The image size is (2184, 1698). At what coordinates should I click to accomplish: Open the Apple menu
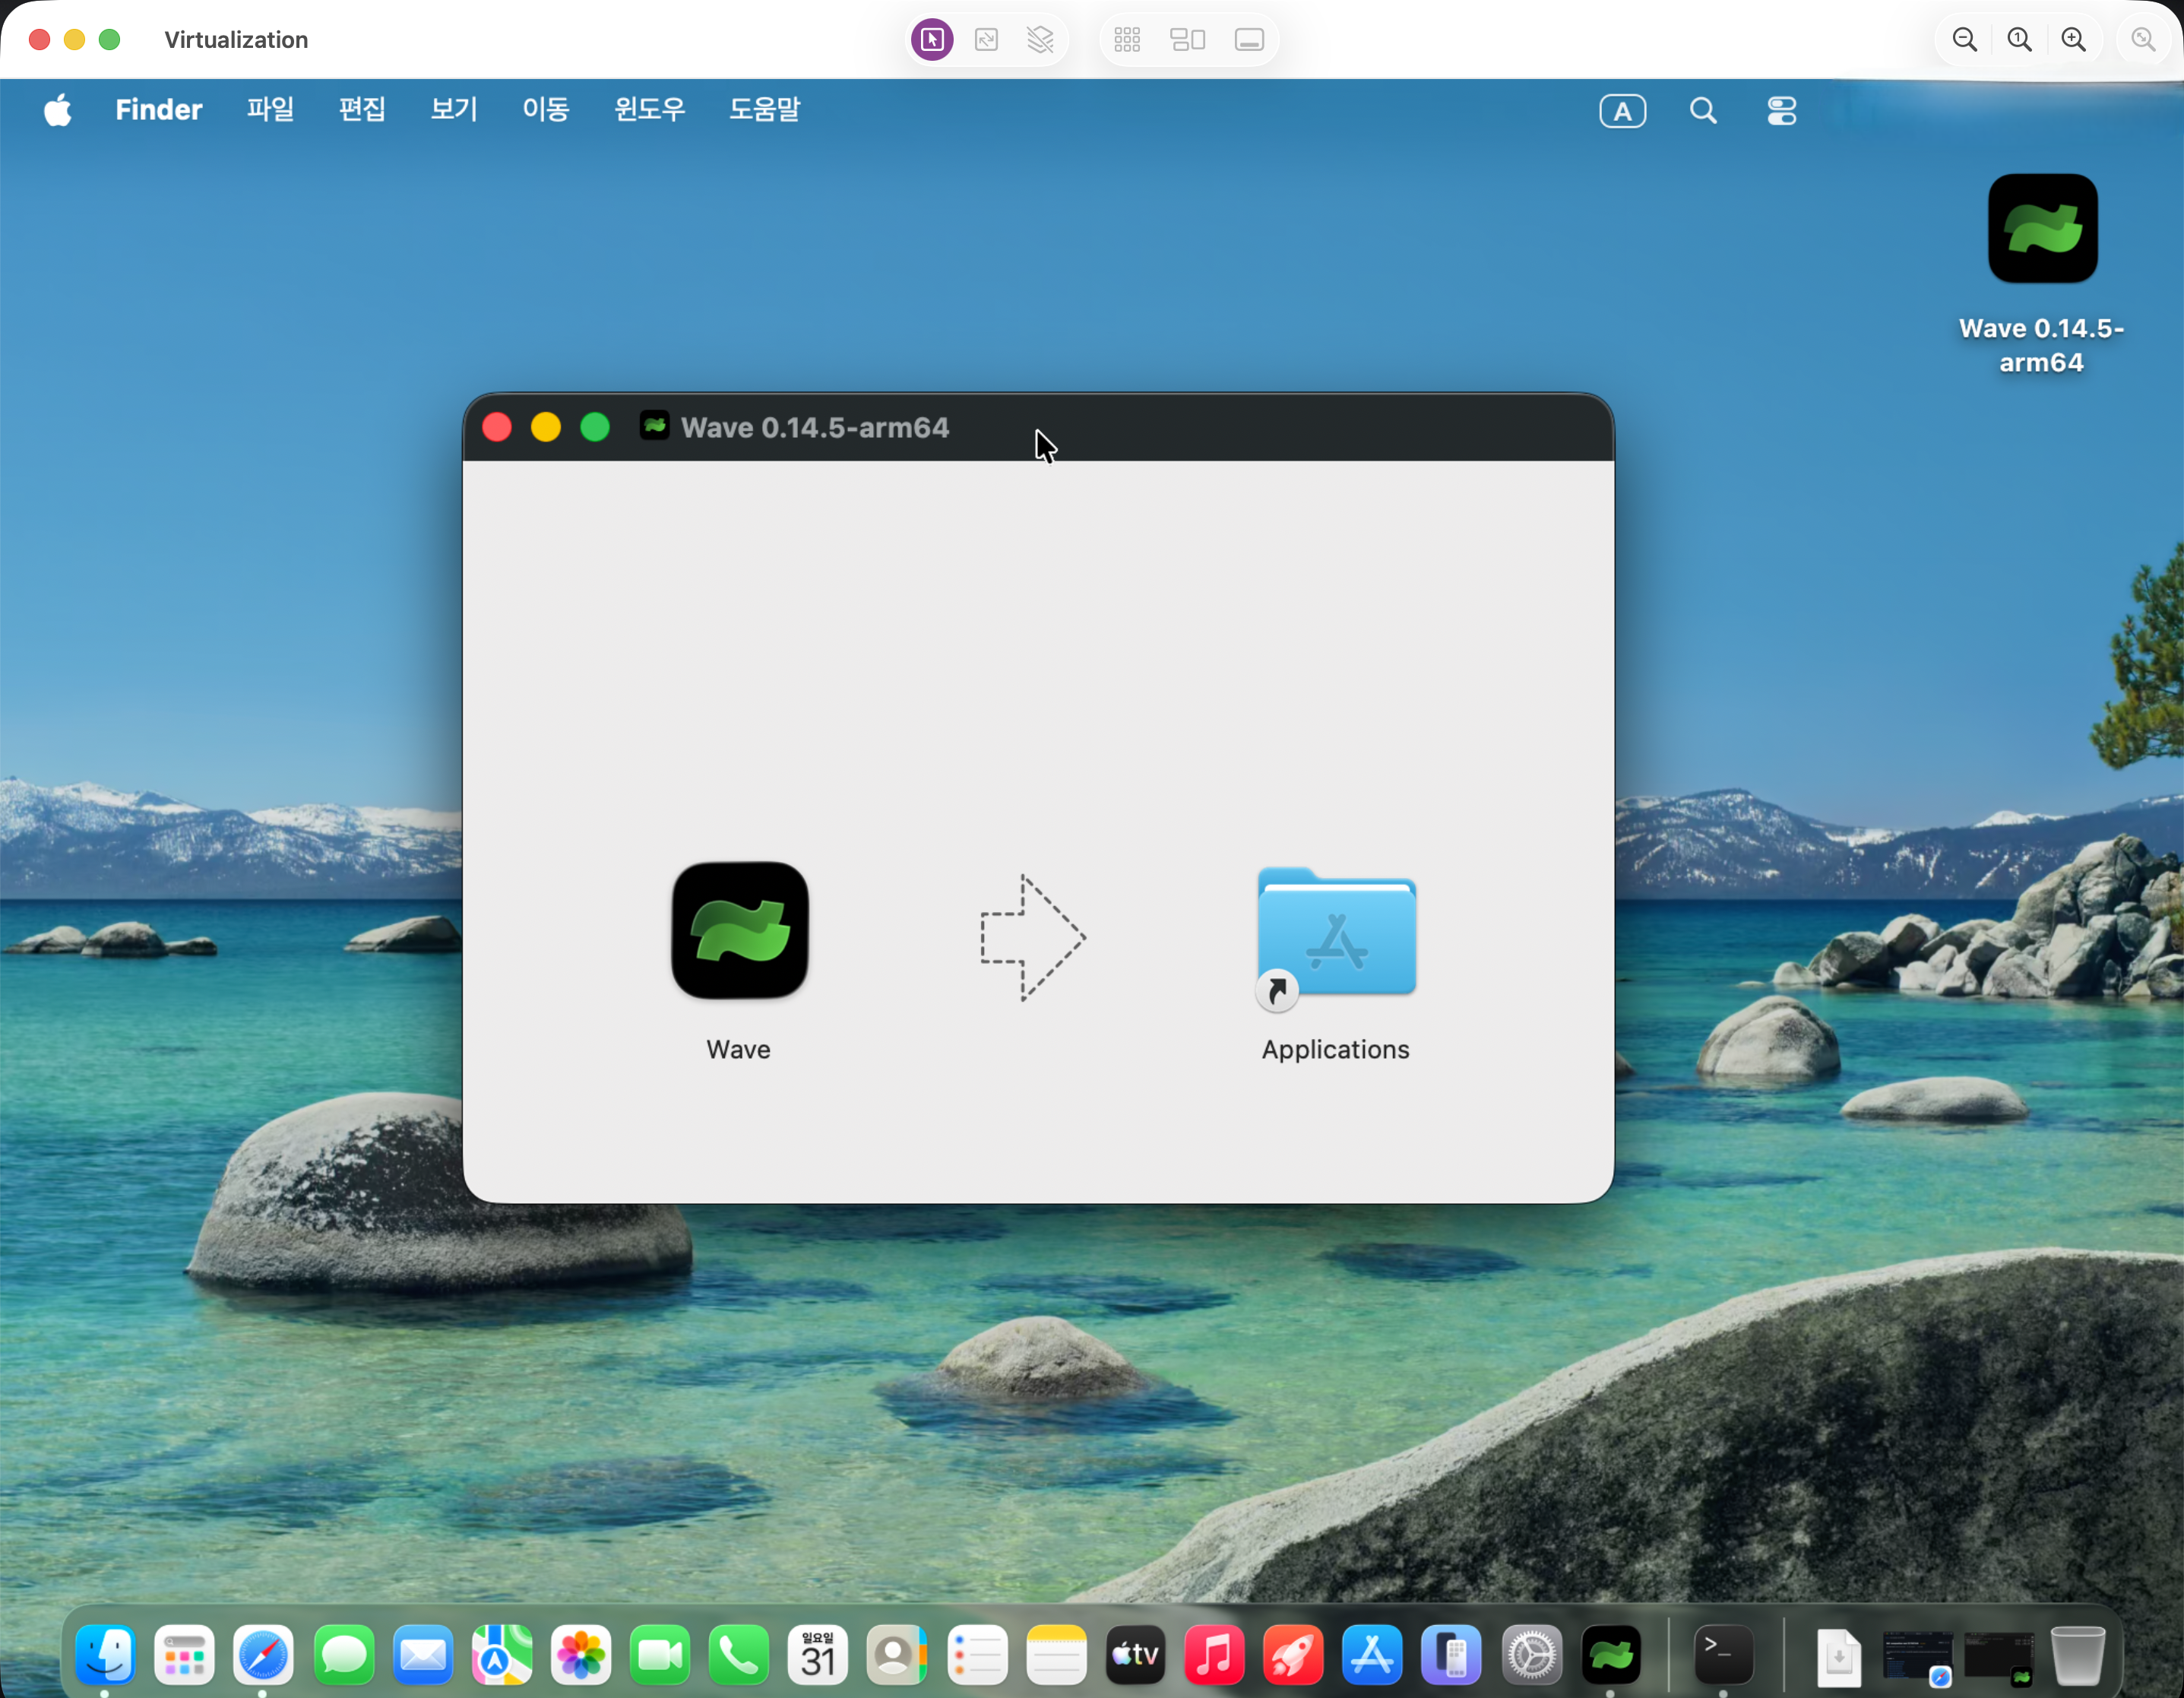tap(58, 109)
